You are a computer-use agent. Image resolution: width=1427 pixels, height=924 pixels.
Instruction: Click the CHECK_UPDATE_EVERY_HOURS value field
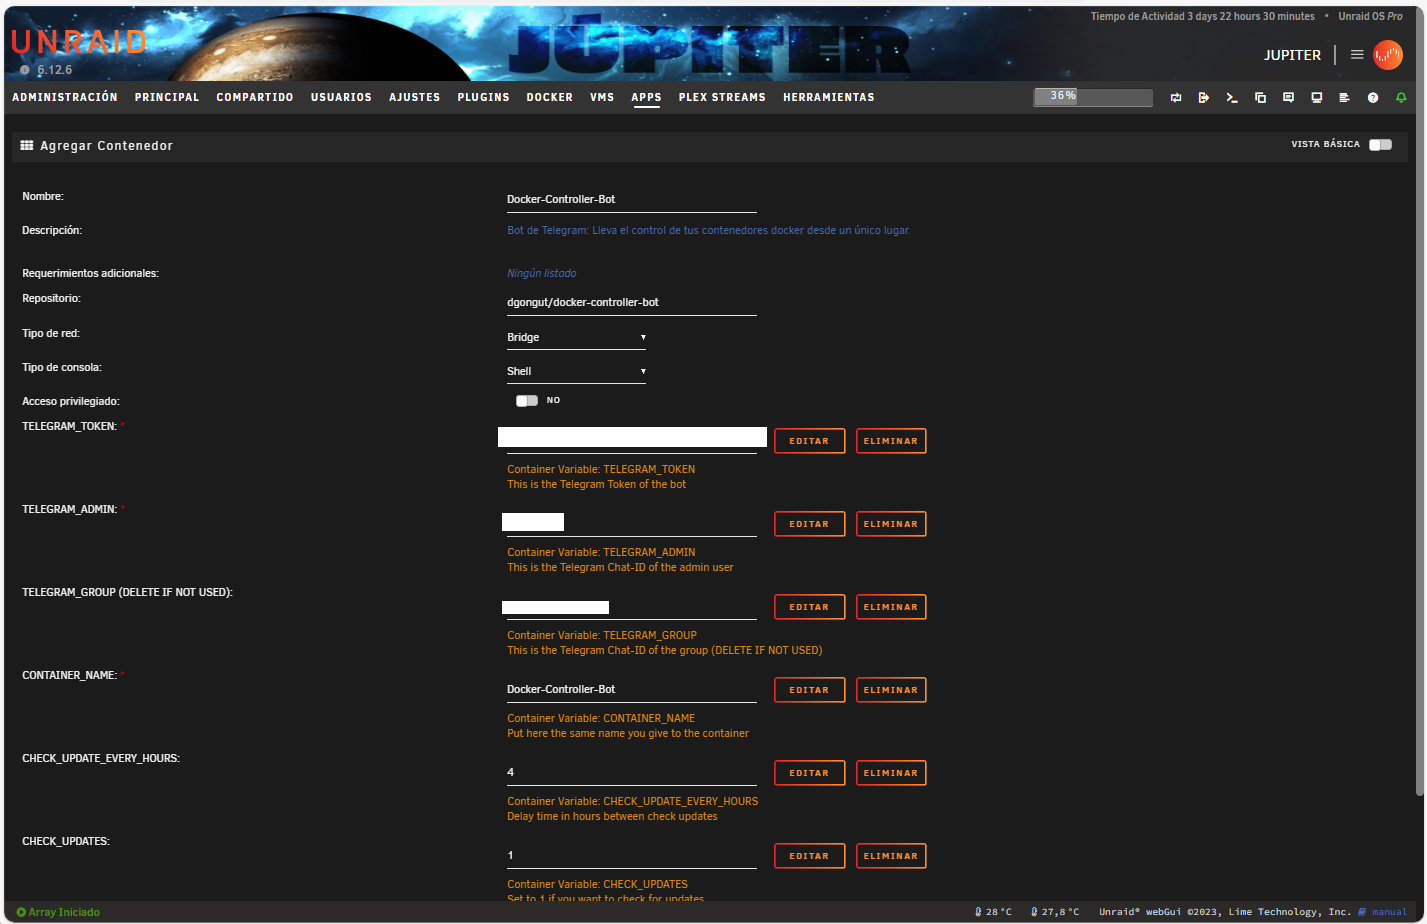coord(632,773)
